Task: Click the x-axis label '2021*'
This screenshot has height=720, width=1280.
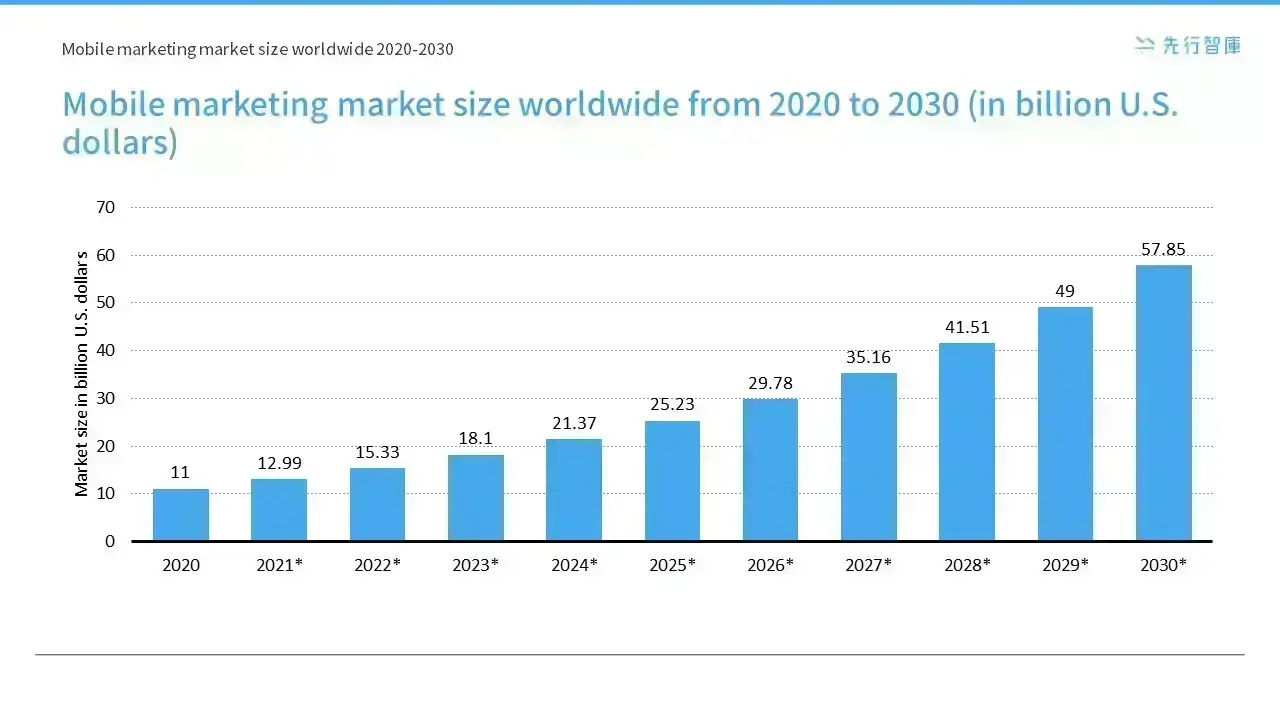Action: (279, 565)
